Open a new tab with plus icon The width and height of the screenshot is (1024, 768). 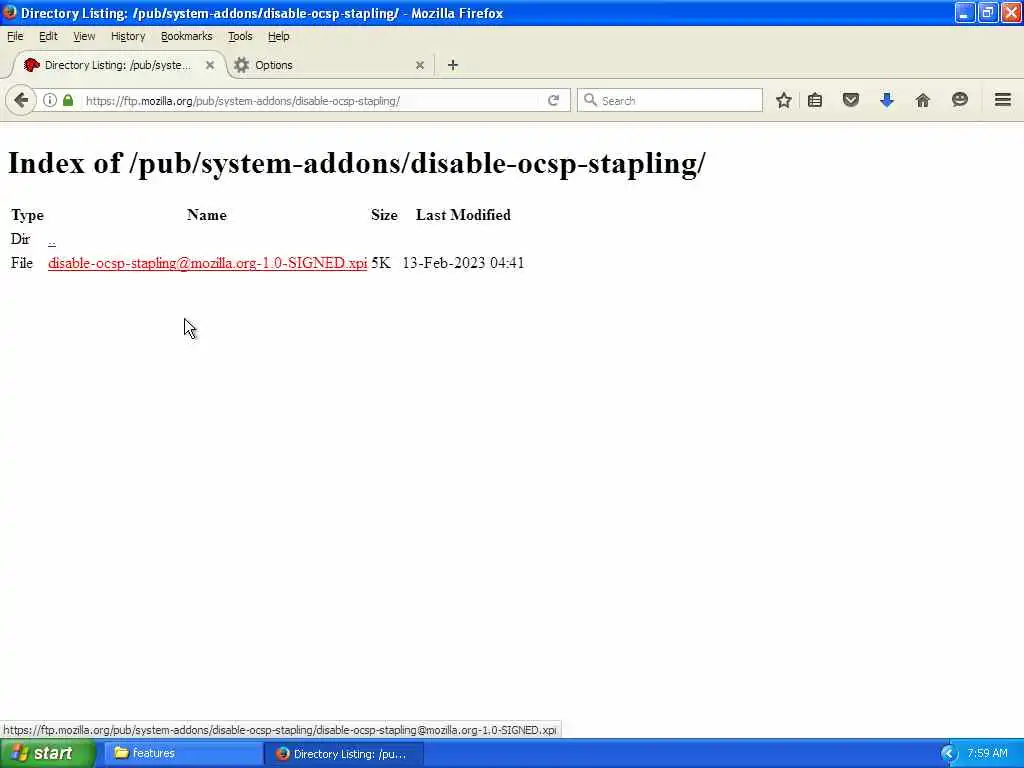pyautogui.click(x=453, y=65)
